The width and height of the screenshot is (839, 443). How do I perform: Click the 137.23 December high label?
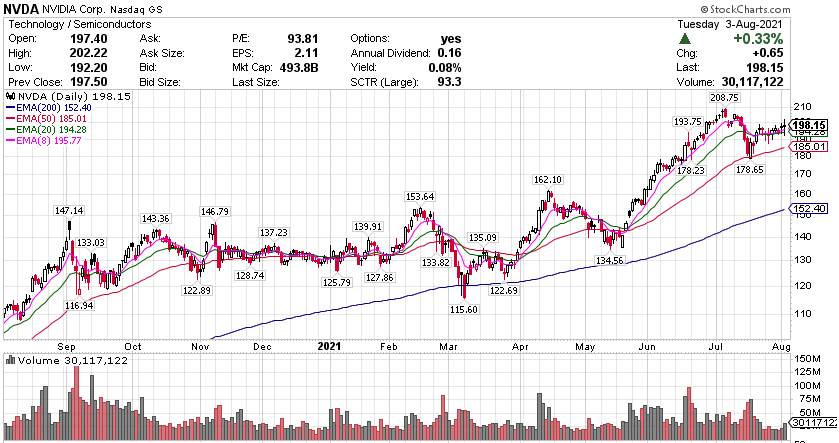(x=273, y=233)
